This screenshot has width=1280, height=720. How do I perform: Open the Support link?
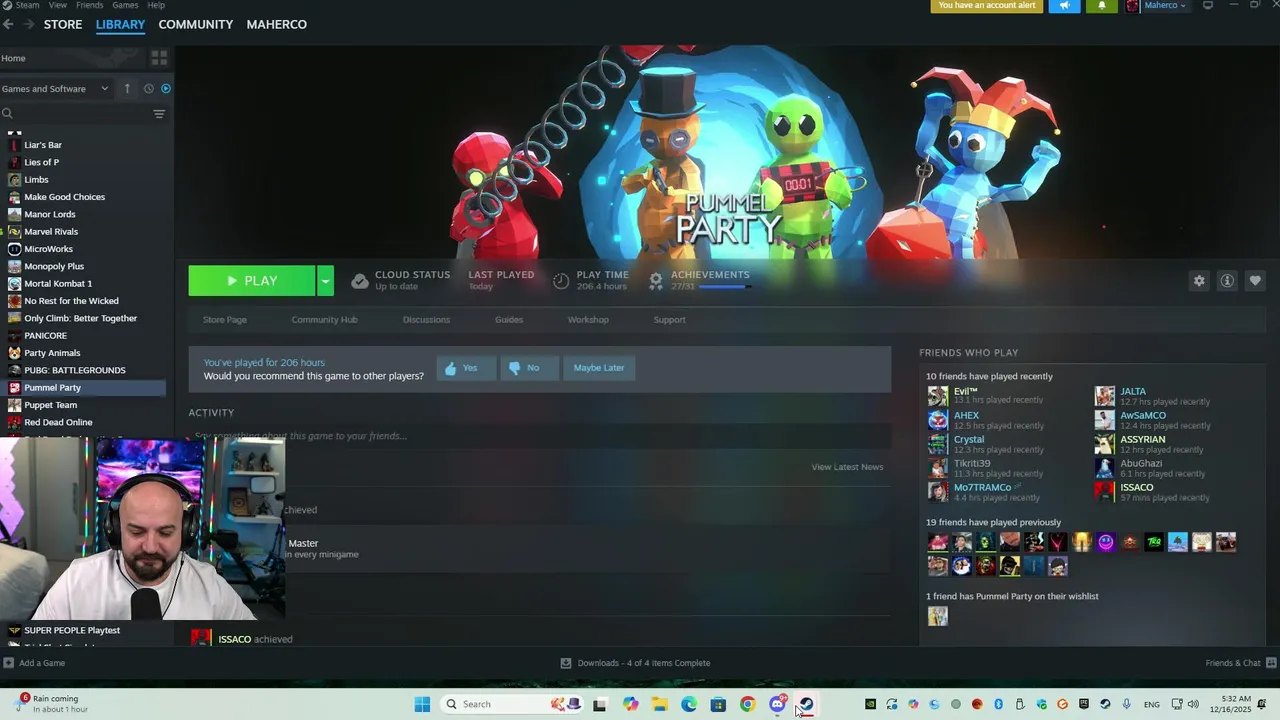tap(670, 320)
